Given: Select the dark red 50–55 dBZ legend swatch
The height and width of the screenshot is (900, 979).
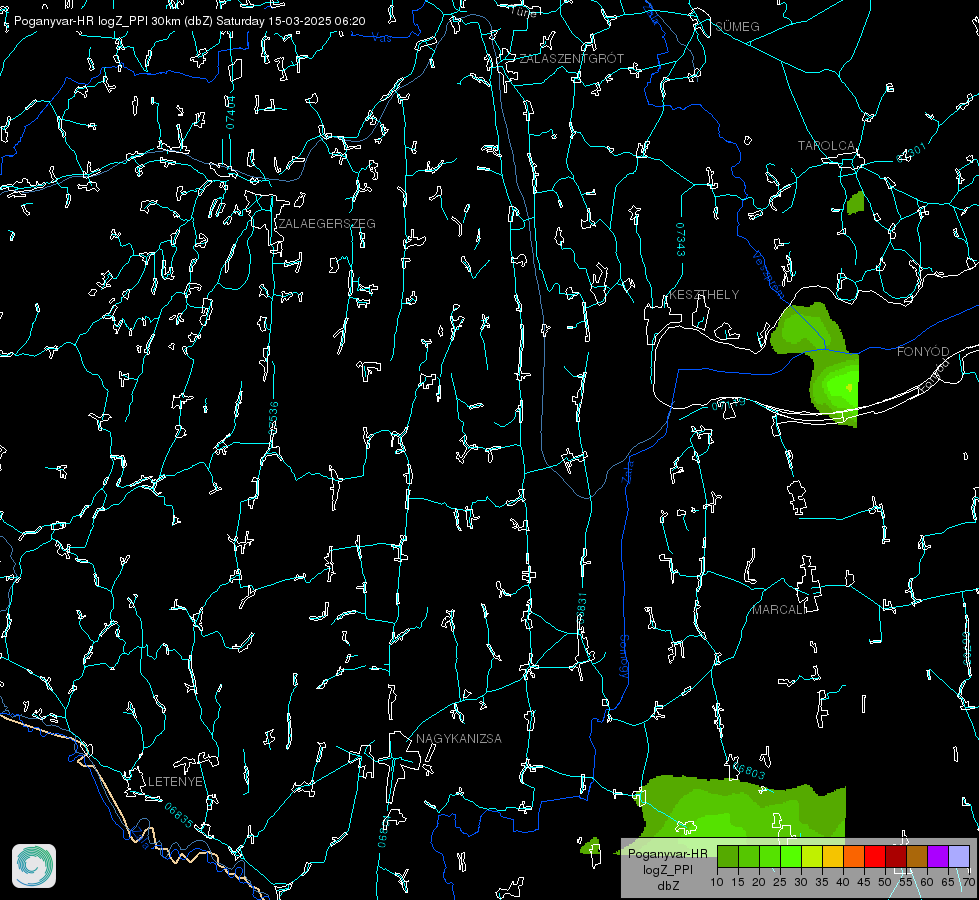Looking at the screenshot, I should tap(896, 856).
